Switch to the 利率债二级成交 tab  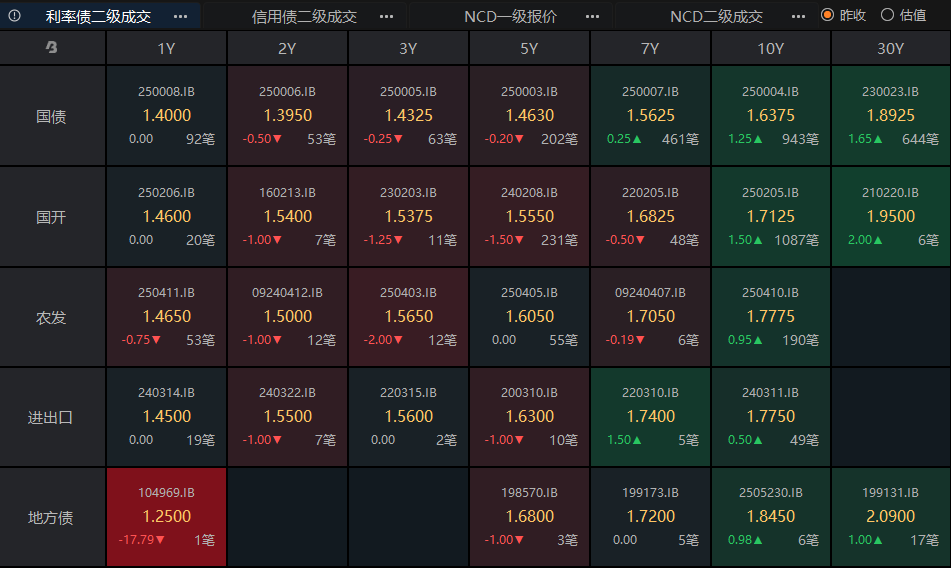tap(98, 16)
